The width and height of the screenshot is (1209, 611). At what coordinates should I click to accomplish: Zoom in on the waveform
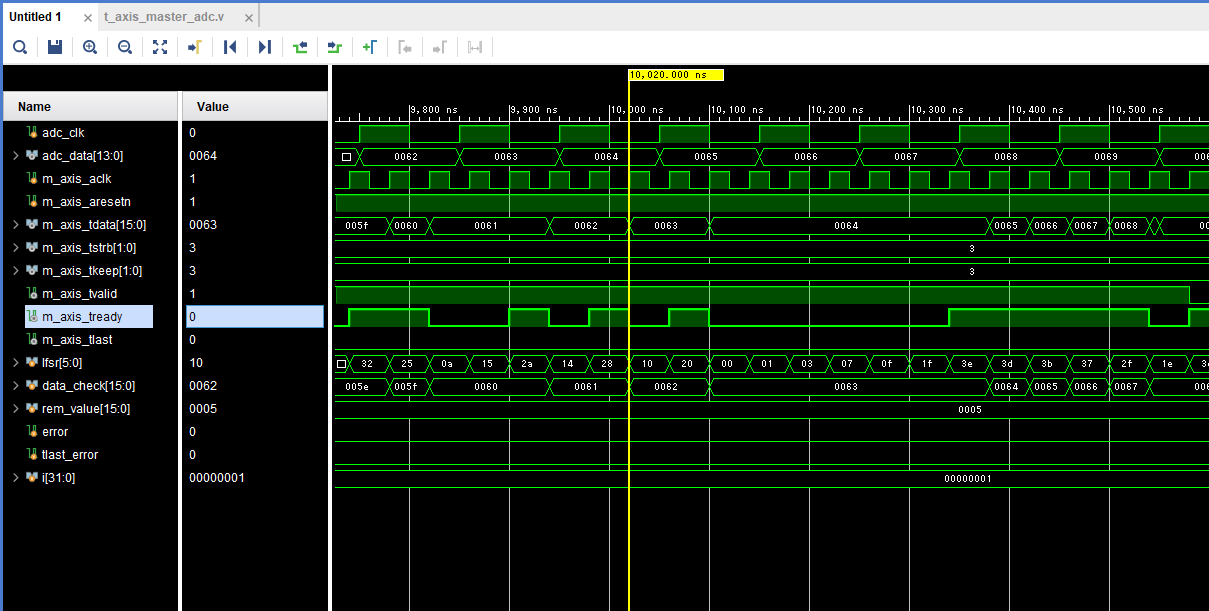[90, 47]
